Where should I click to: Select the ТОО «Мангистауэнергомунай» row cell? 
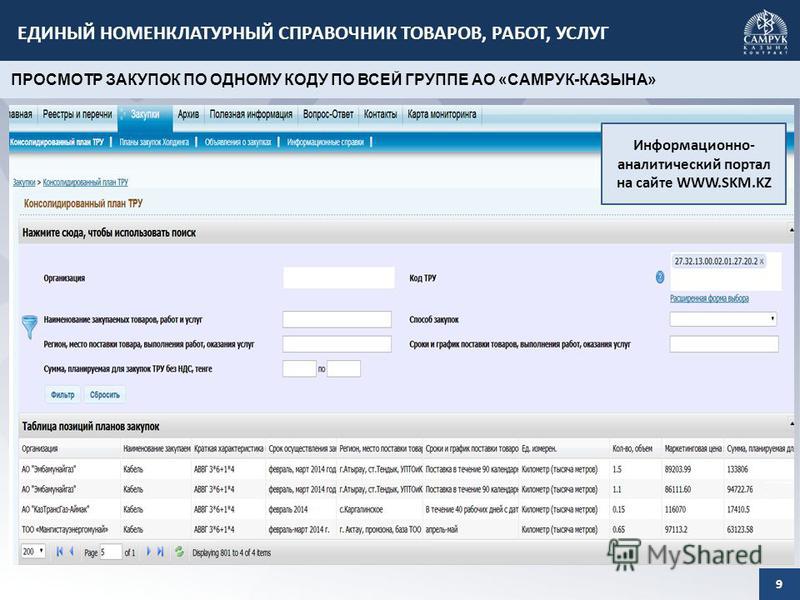(65, 530)
